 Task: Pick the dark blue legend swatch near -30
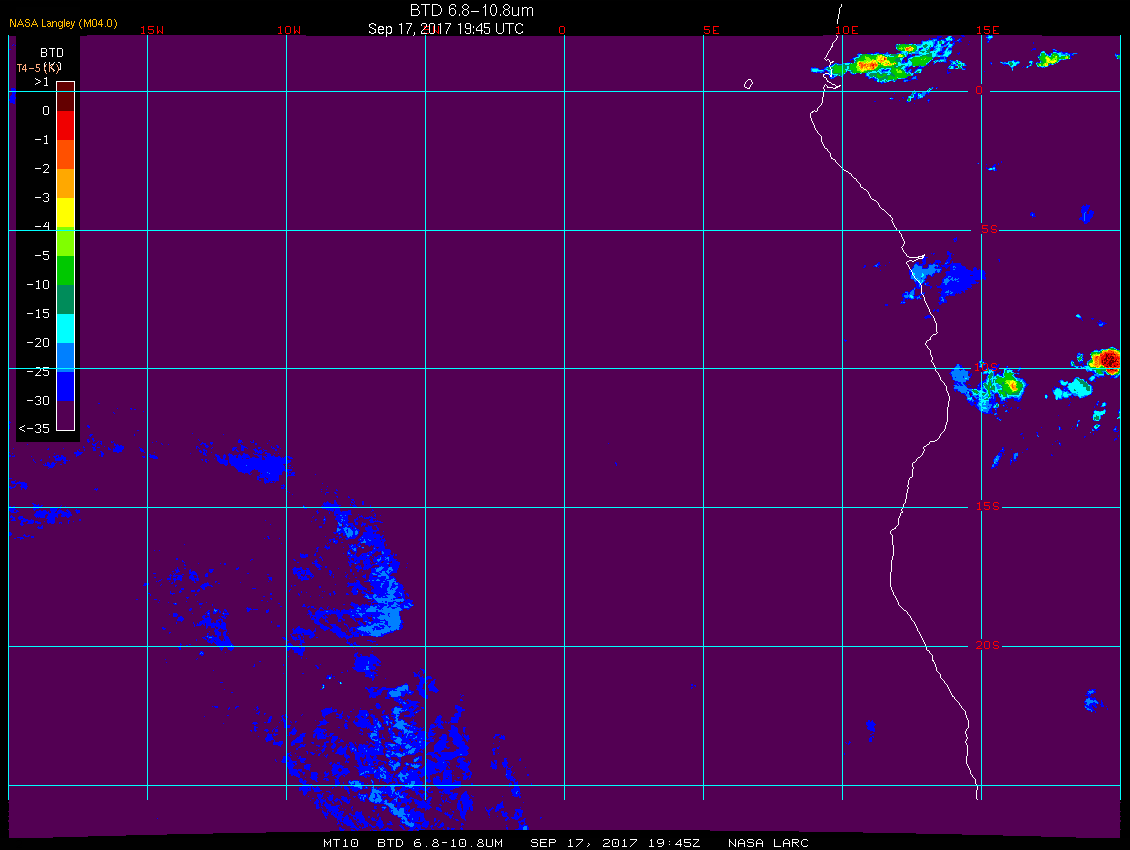coord(66,386)
